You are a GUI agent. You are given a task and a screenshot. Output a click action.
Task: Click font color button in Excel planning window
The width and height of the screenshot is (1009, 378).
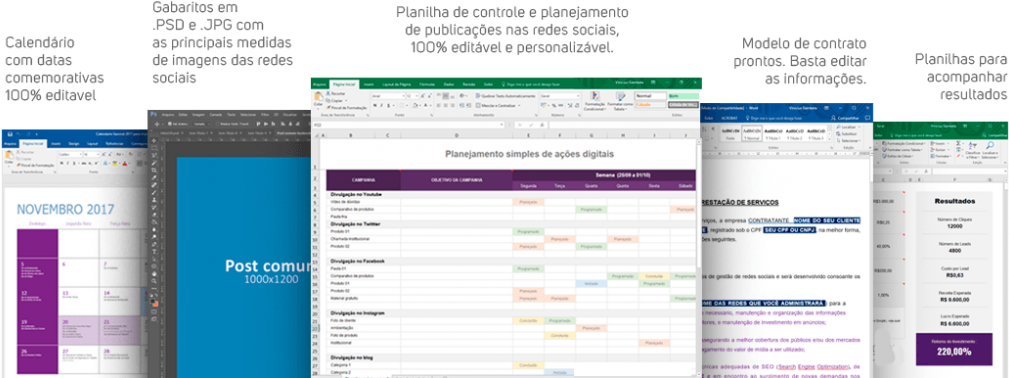[x=426, y=106]
